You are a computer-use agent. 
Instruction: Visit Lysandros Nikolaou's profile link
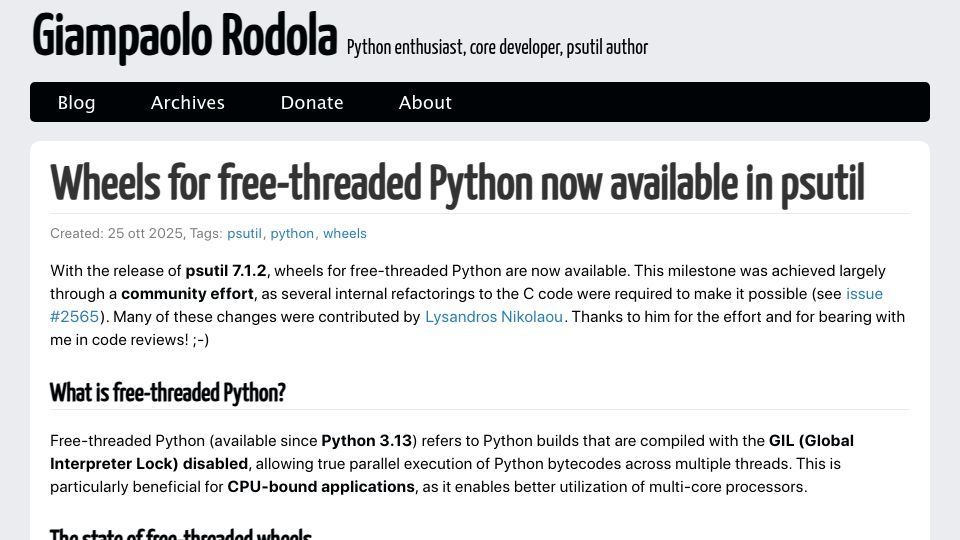pyautogui.click(x=493, y=317)
